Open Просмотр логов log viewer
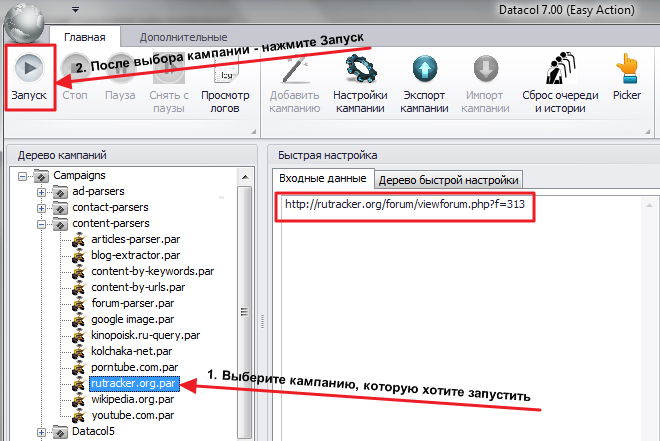Image resolution: width=660 pixels, height=441 pixels. (225, 84)
